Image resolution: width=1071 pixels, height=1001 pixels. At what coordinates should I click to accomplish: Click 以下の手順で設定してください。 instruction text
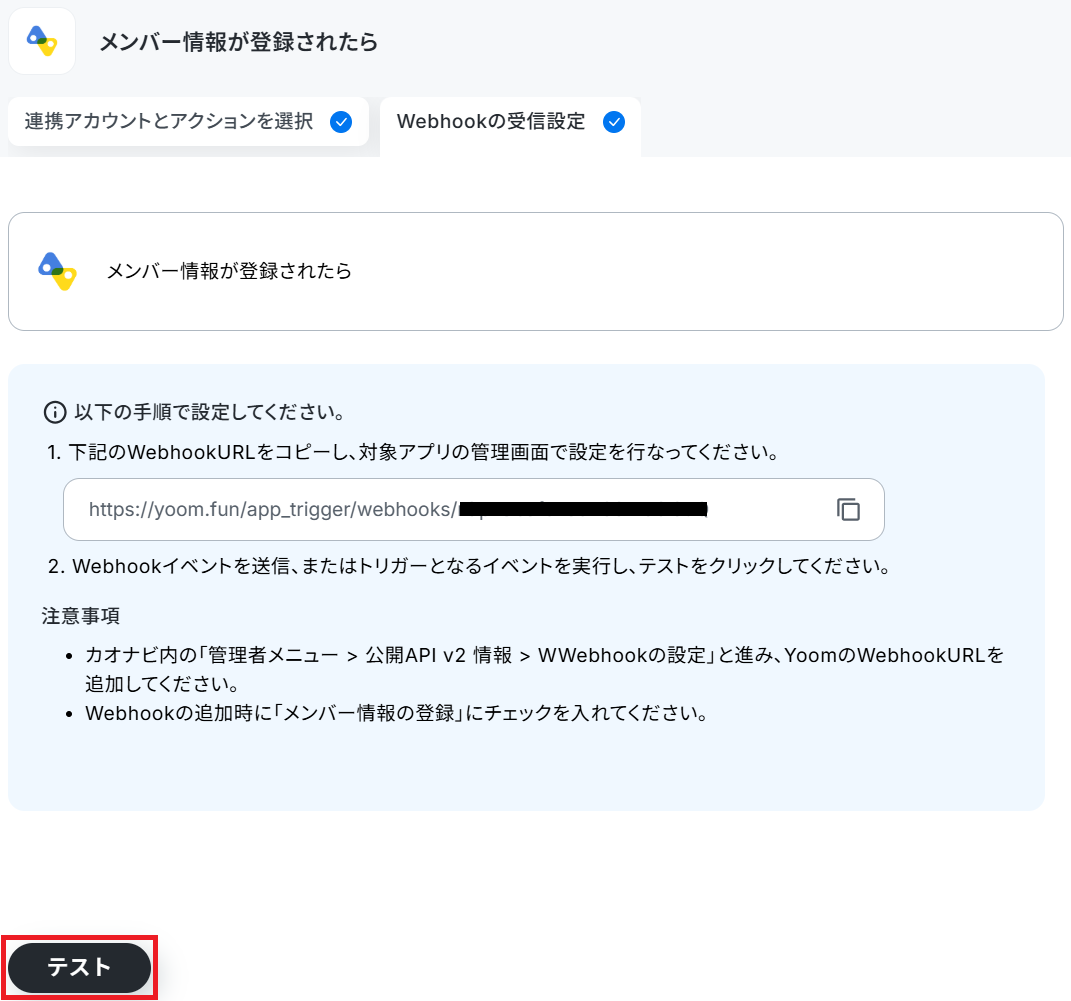pyautogui.click(x=210, y=412)
